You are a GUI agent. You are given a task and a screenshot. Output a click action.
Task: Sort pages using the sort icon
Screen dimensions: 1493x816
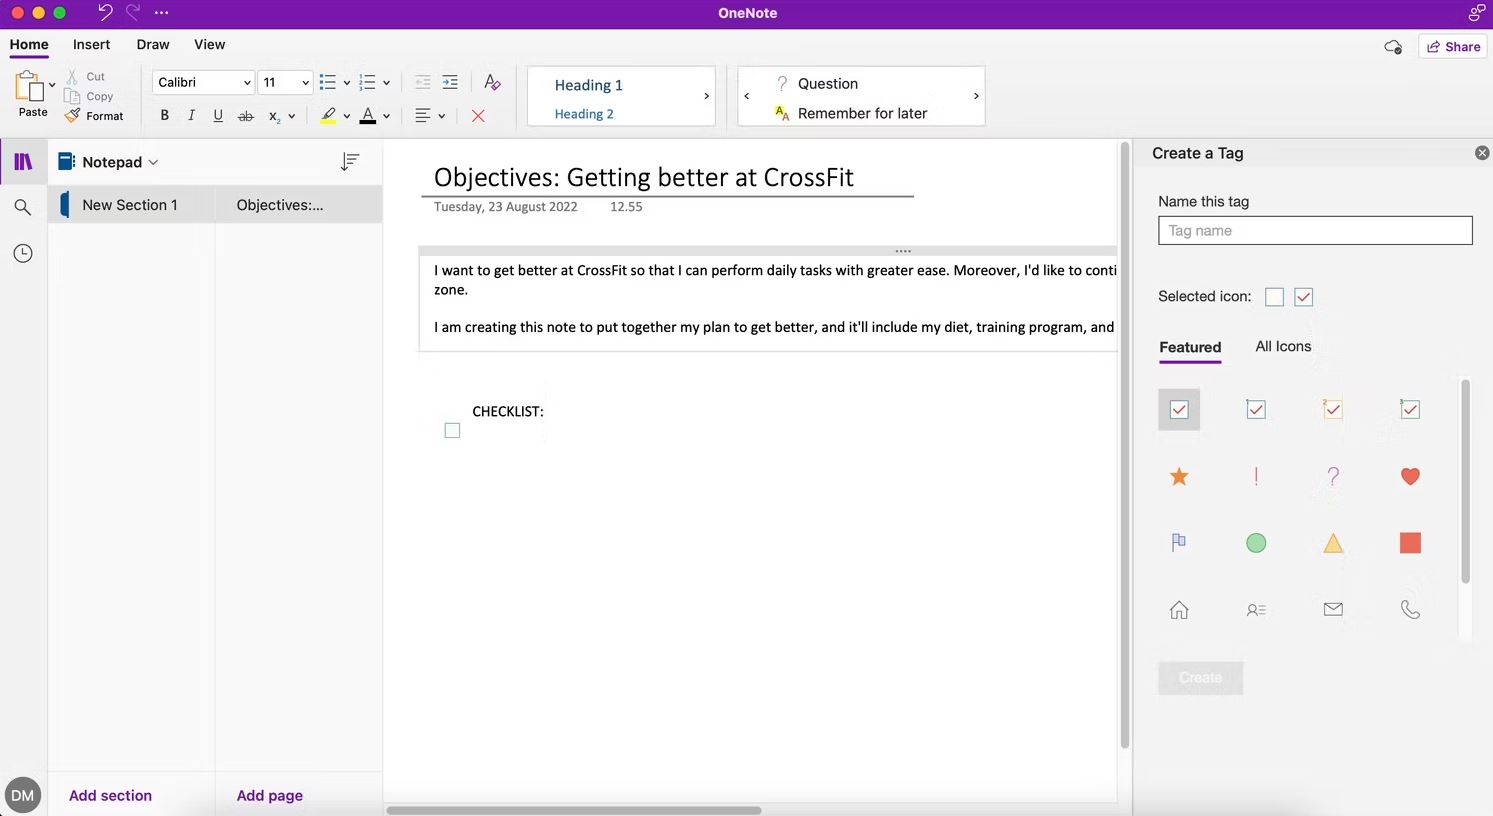tap(350, 162)
